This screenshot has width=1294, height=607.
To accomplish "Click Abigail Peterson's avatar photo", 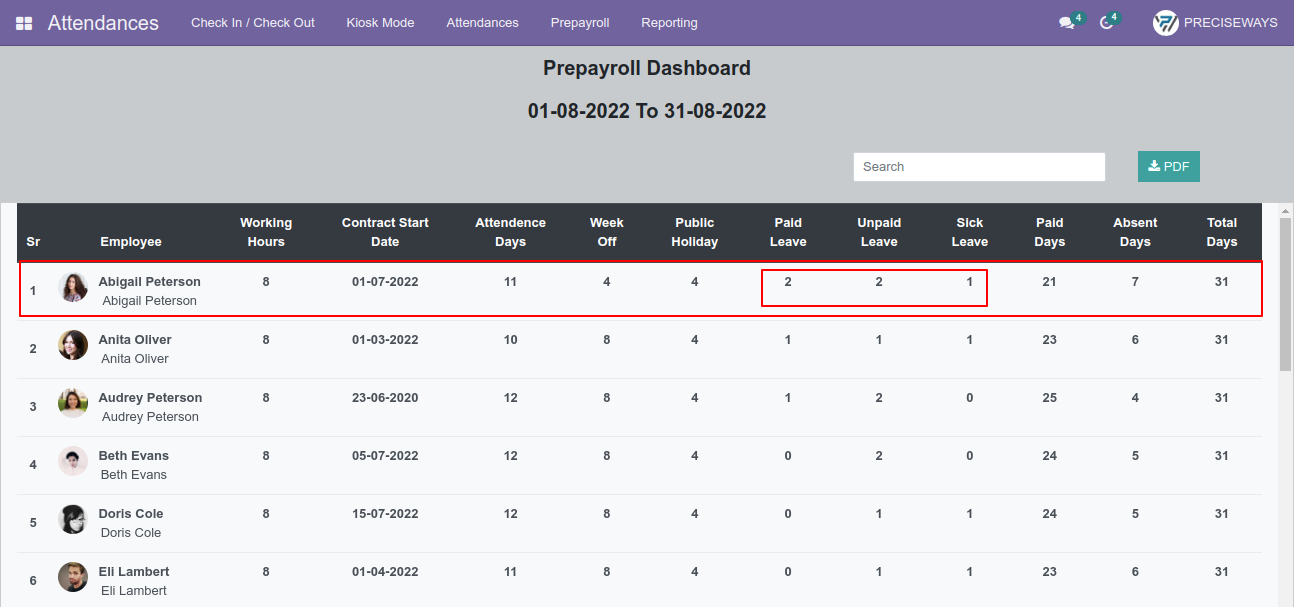I will point(73,287).
